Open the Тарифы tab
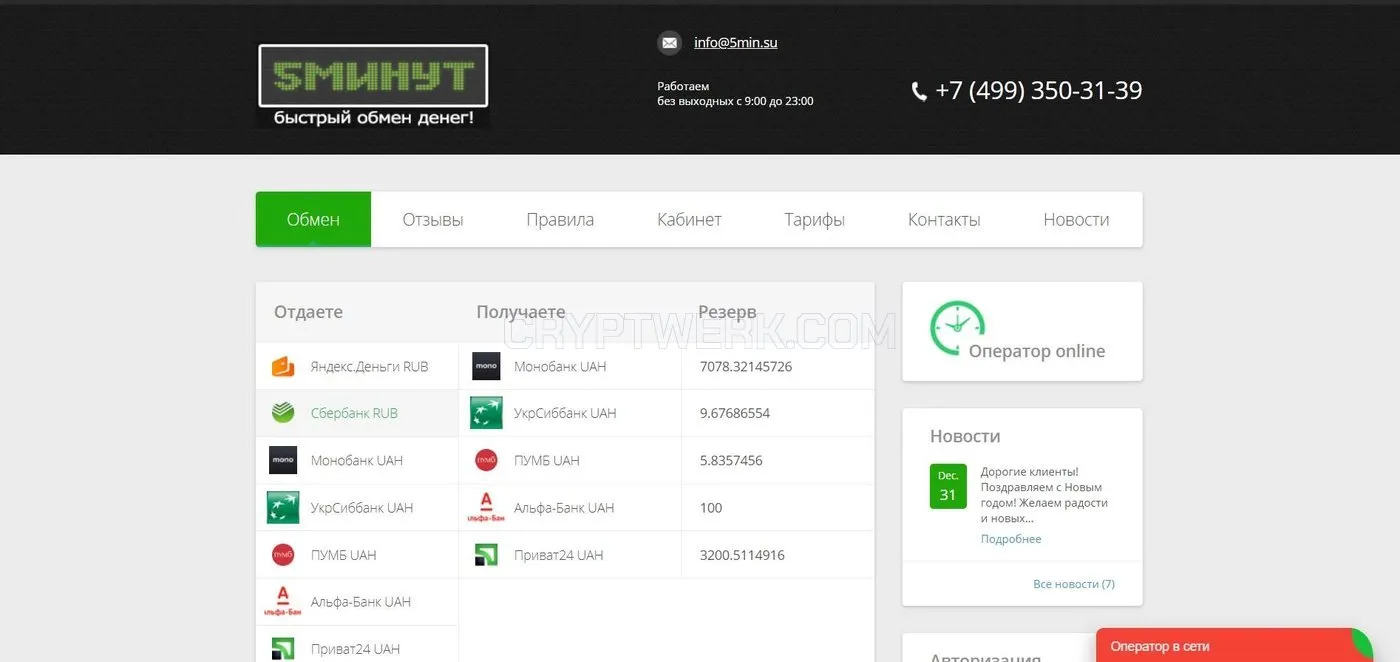Screen dimensions: 1400x662 pyautogui.click(x=814, y=219)
